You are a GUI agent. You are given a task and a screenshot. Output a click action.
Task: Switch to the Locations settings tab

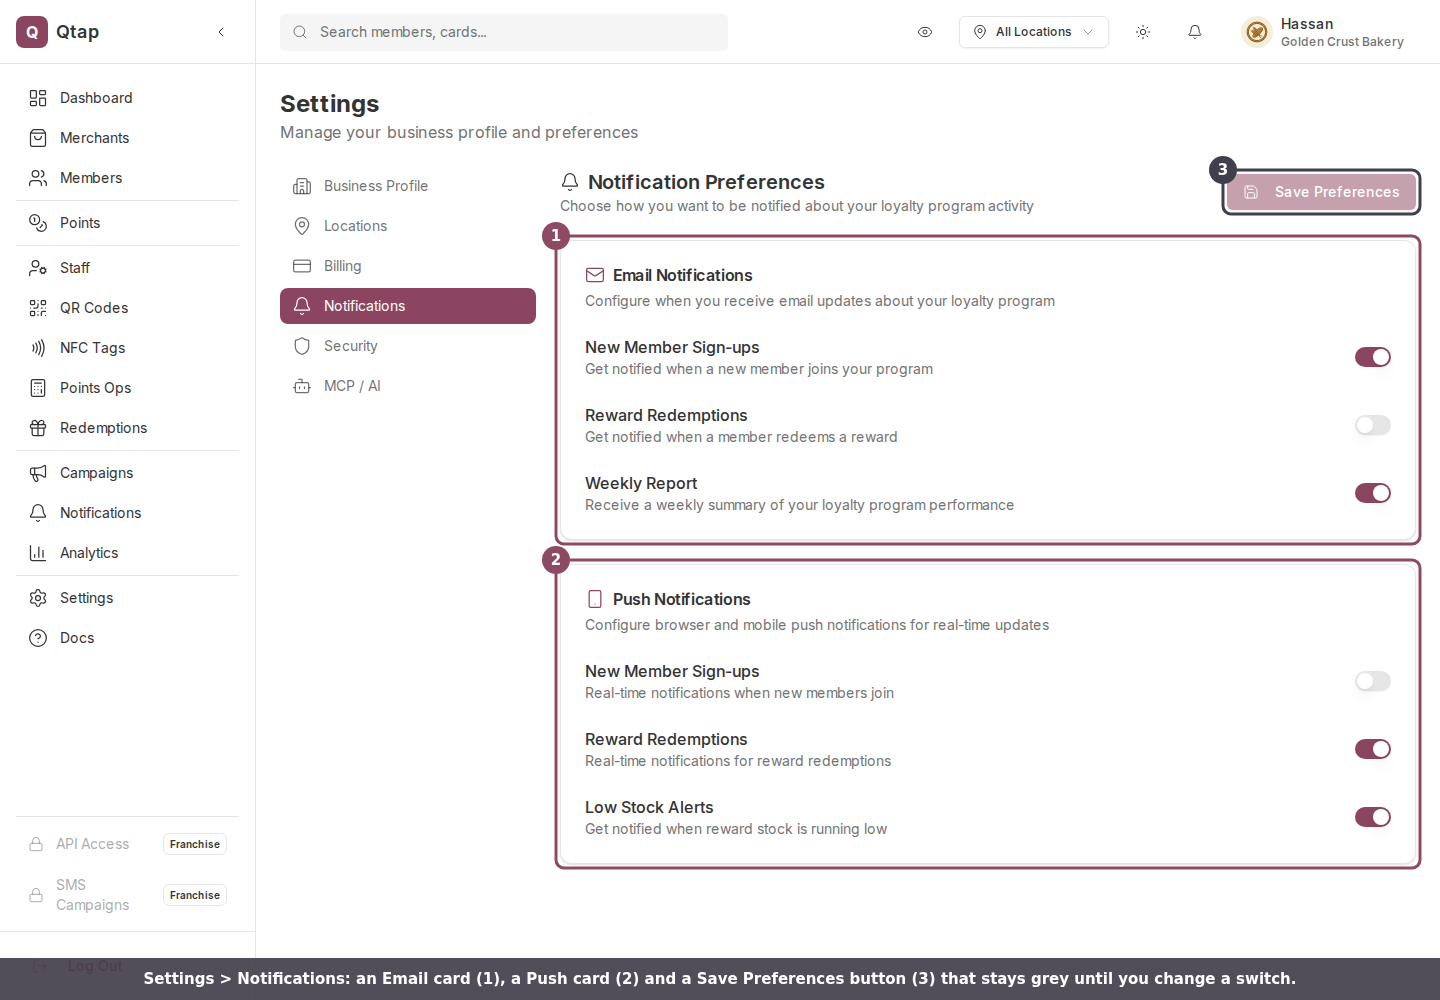[x=408, y=226]
